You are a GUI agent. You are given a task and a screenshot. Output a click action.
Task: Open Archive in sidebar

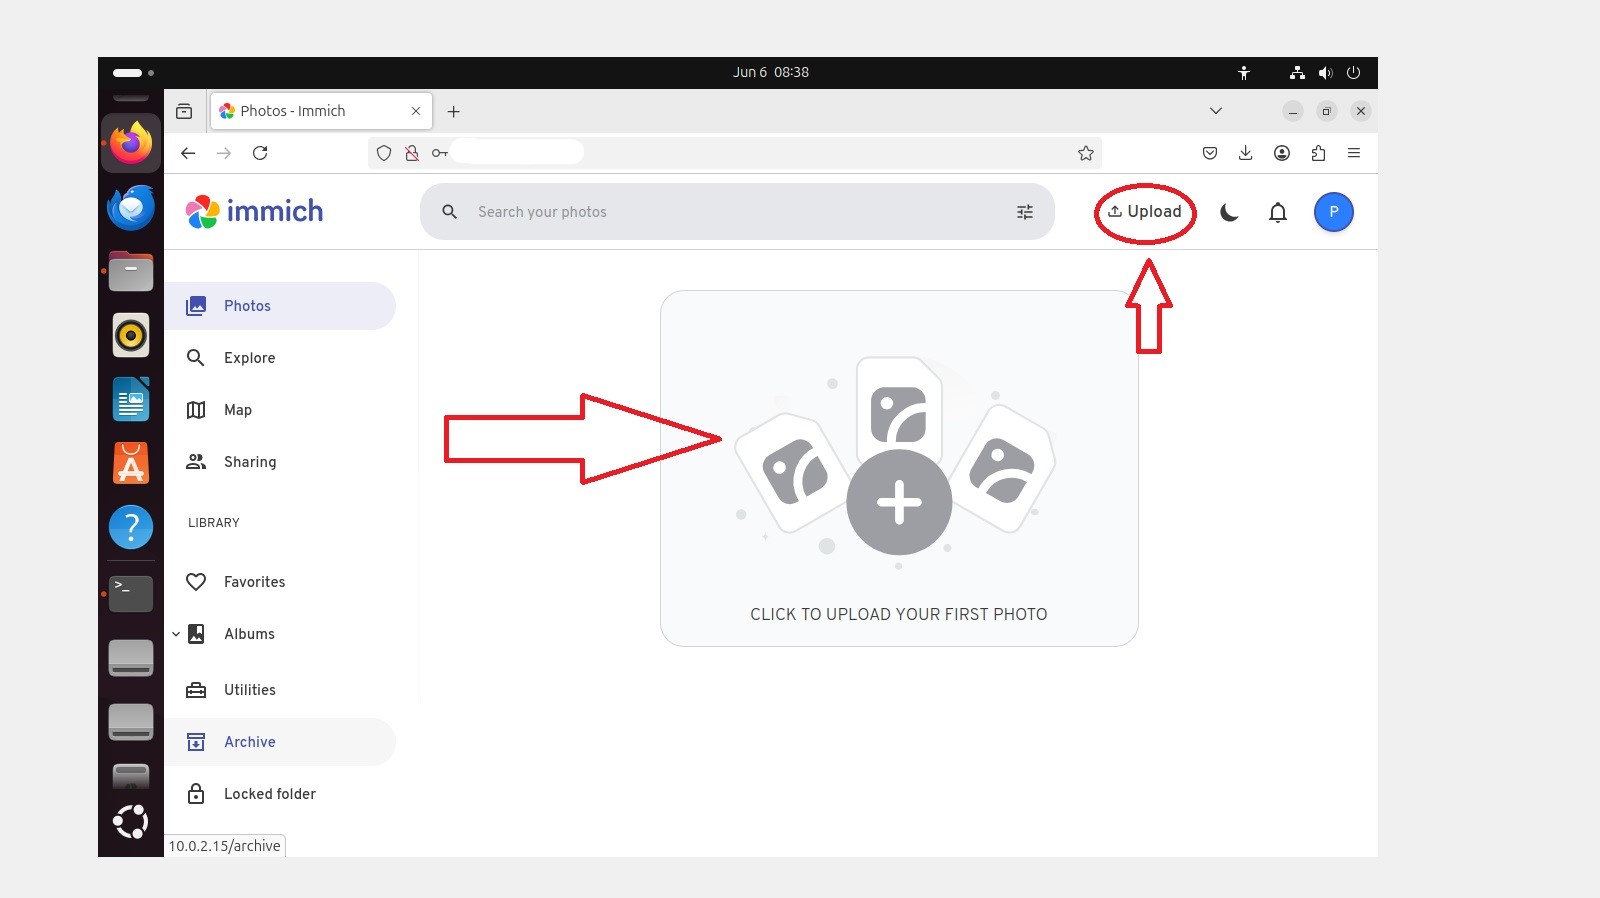(280, 742)
